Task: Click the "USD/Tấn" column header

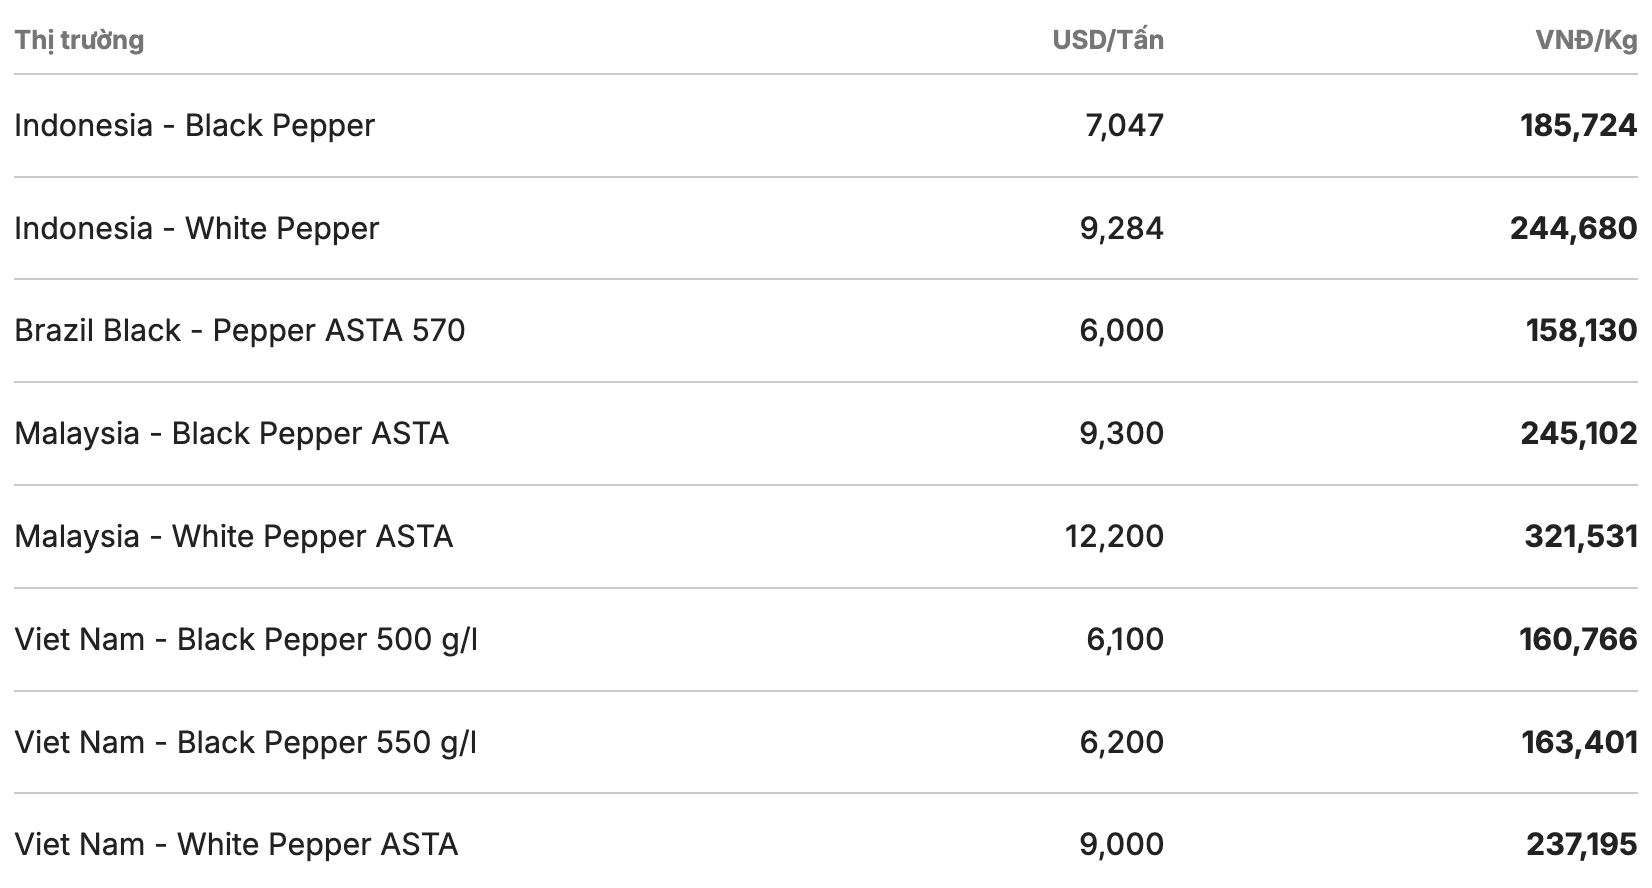Action: [1107, 40]
